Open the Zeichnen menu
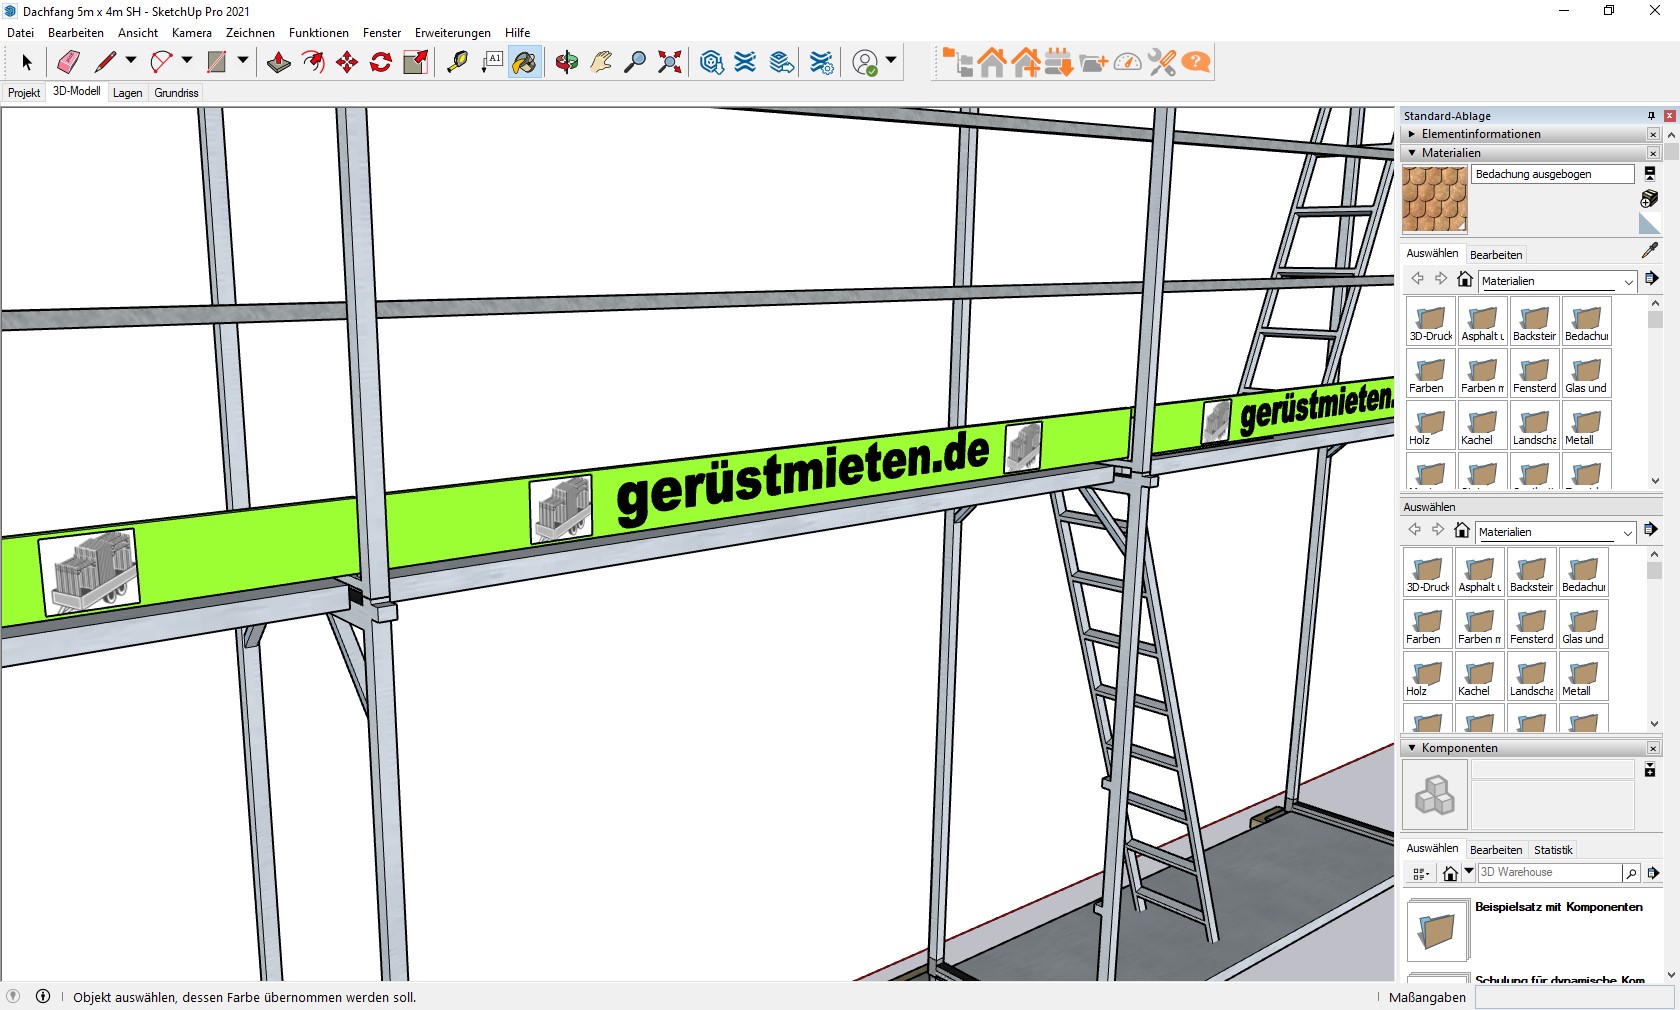 250,33
